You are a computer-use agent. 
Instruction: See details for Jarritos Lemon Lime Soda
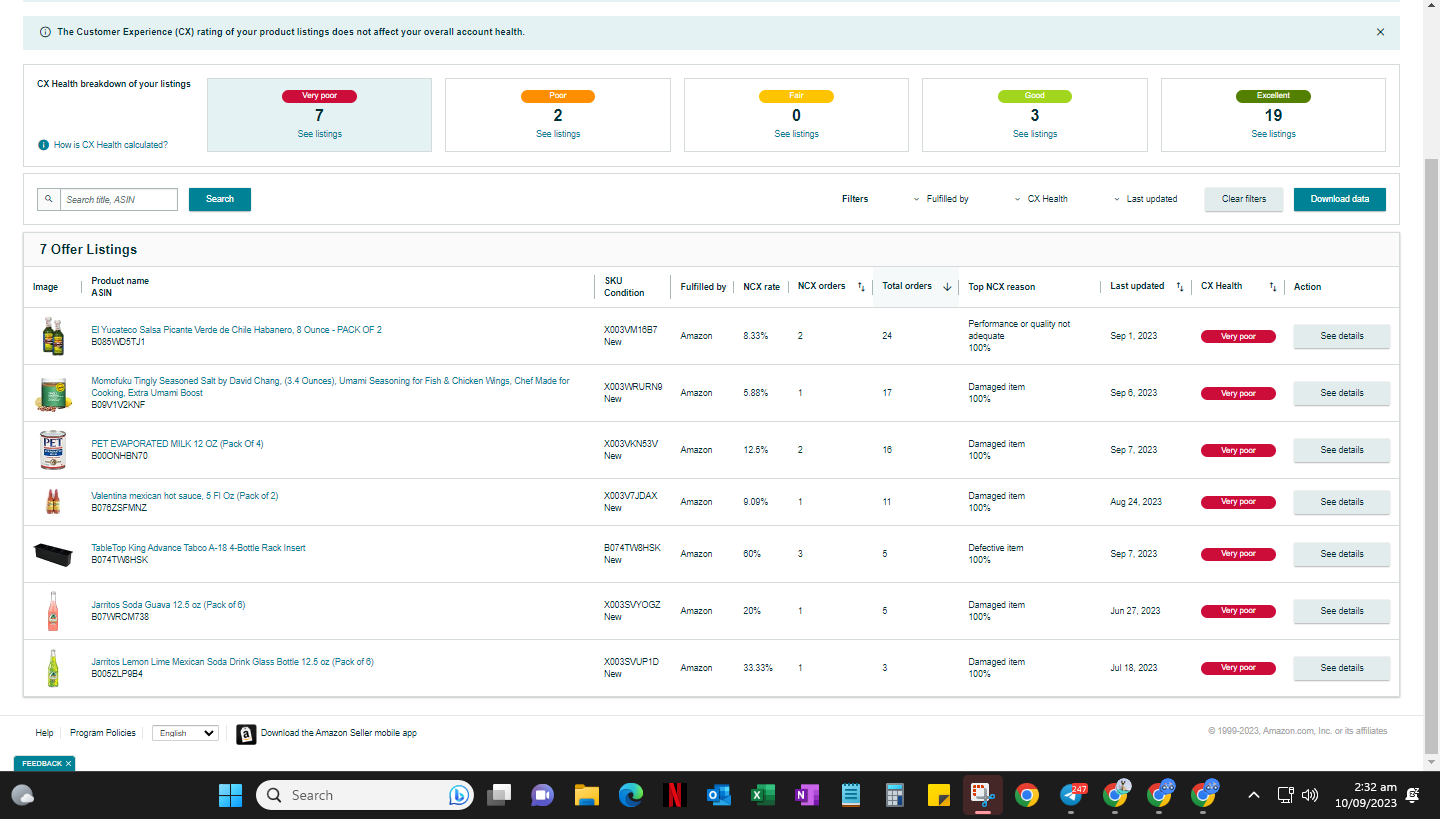(1342, 668)
